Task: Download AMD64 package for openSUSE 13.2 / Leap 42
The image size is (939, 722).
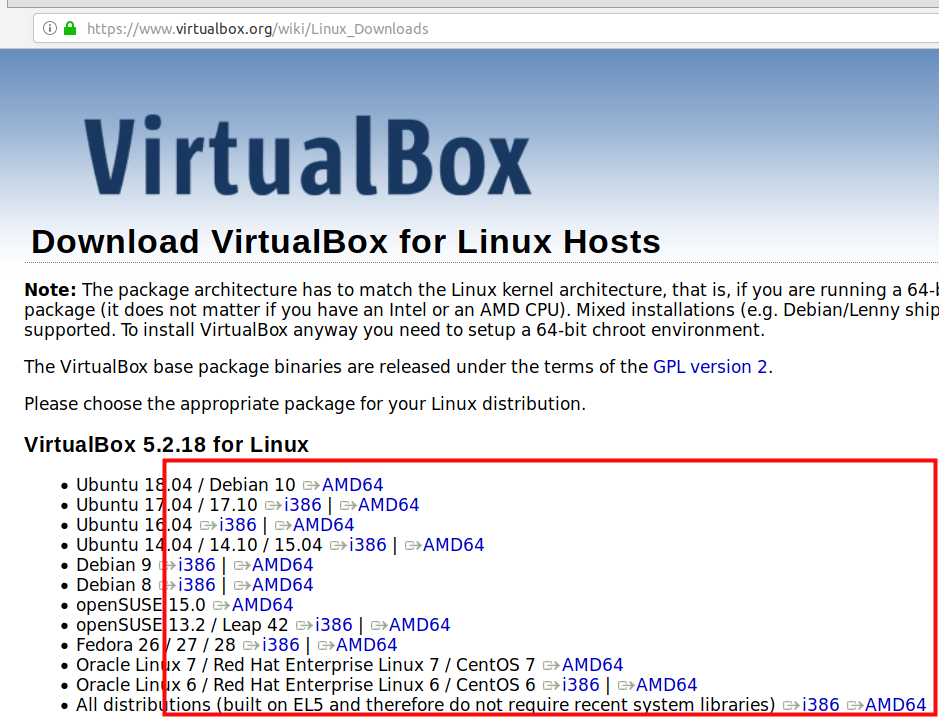Action: (419, 624)
